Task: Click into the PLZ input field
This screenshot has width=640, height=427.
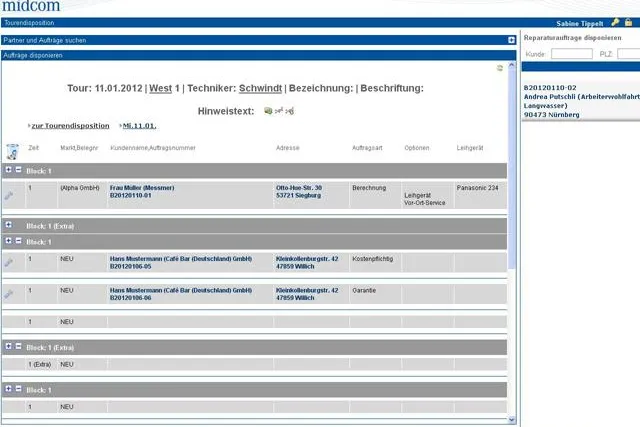Action: (629, 54)
